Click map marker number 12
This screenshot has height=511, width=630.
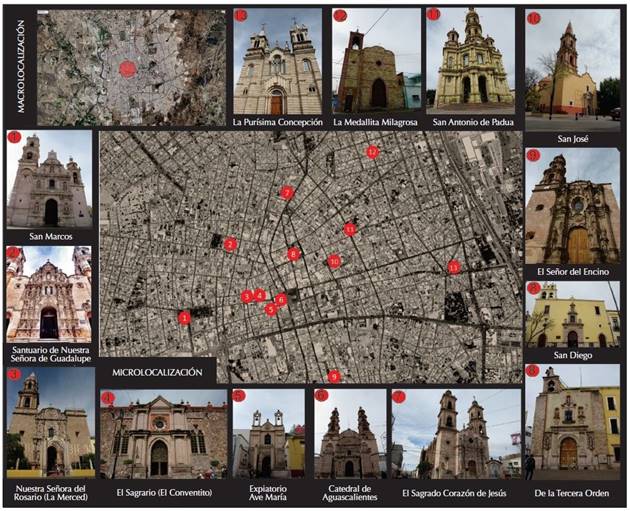(372, 152)
